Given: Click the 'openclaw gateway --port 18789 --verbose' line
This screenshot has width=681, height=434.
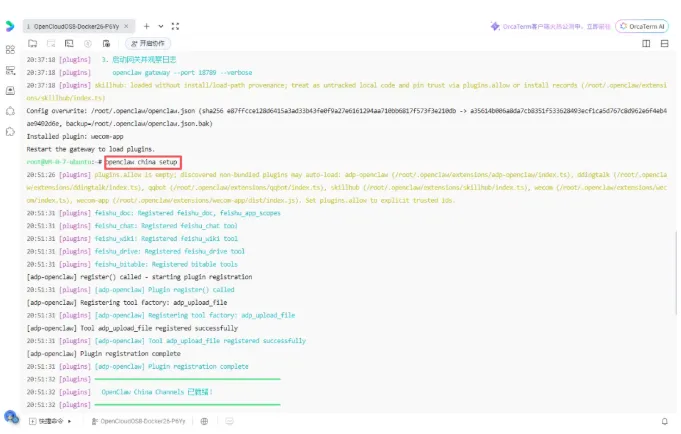Looking at the screenshot, I should point(182,73).
